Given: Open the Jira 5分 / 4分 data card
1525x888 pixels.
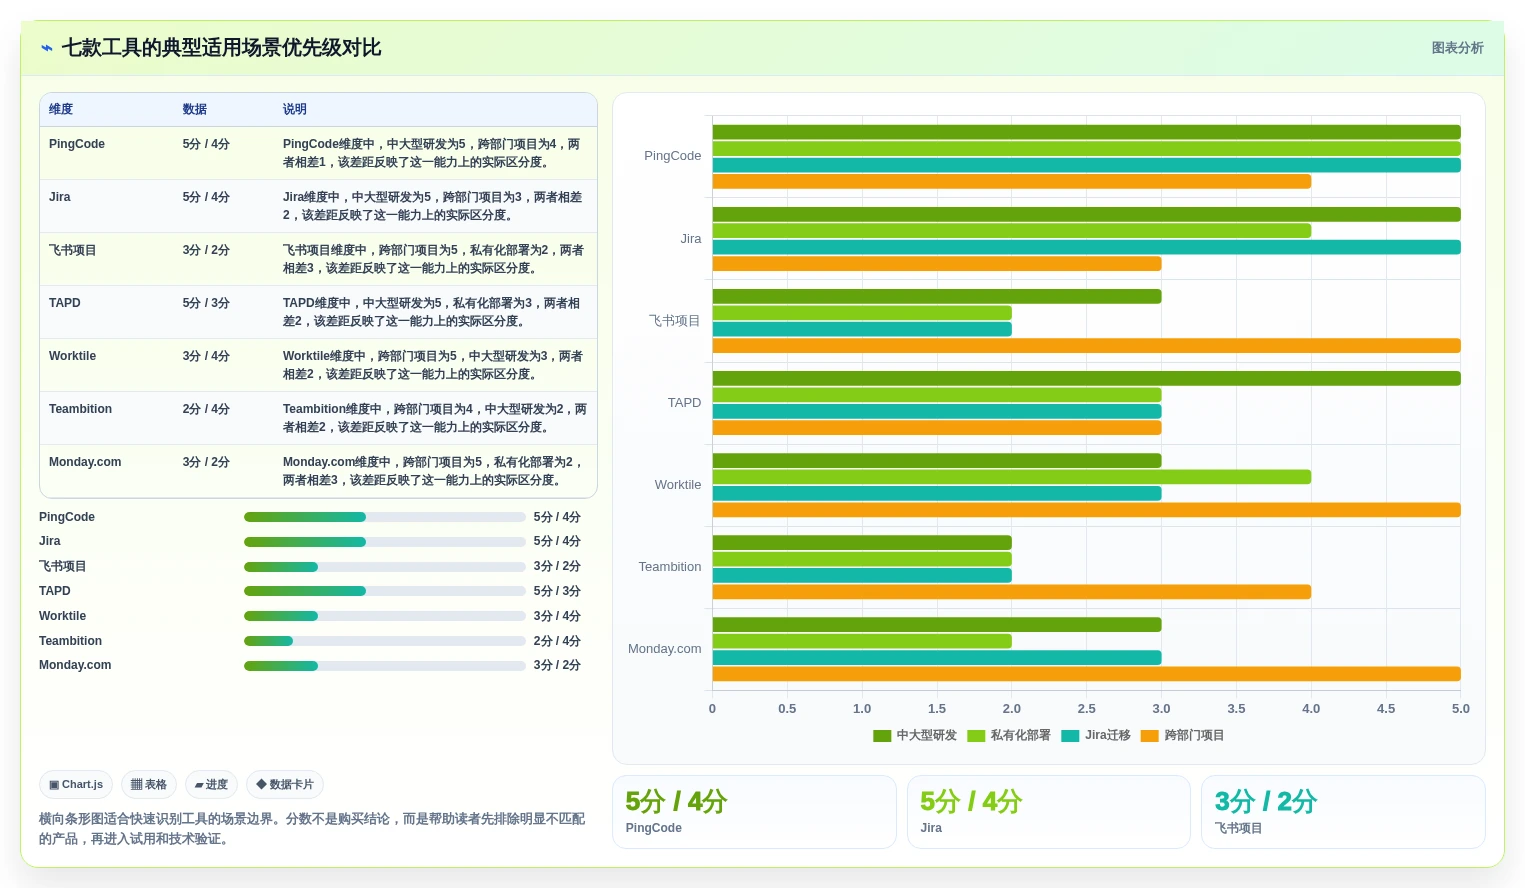Looking at the screenshot, I should coord(1049,812).
